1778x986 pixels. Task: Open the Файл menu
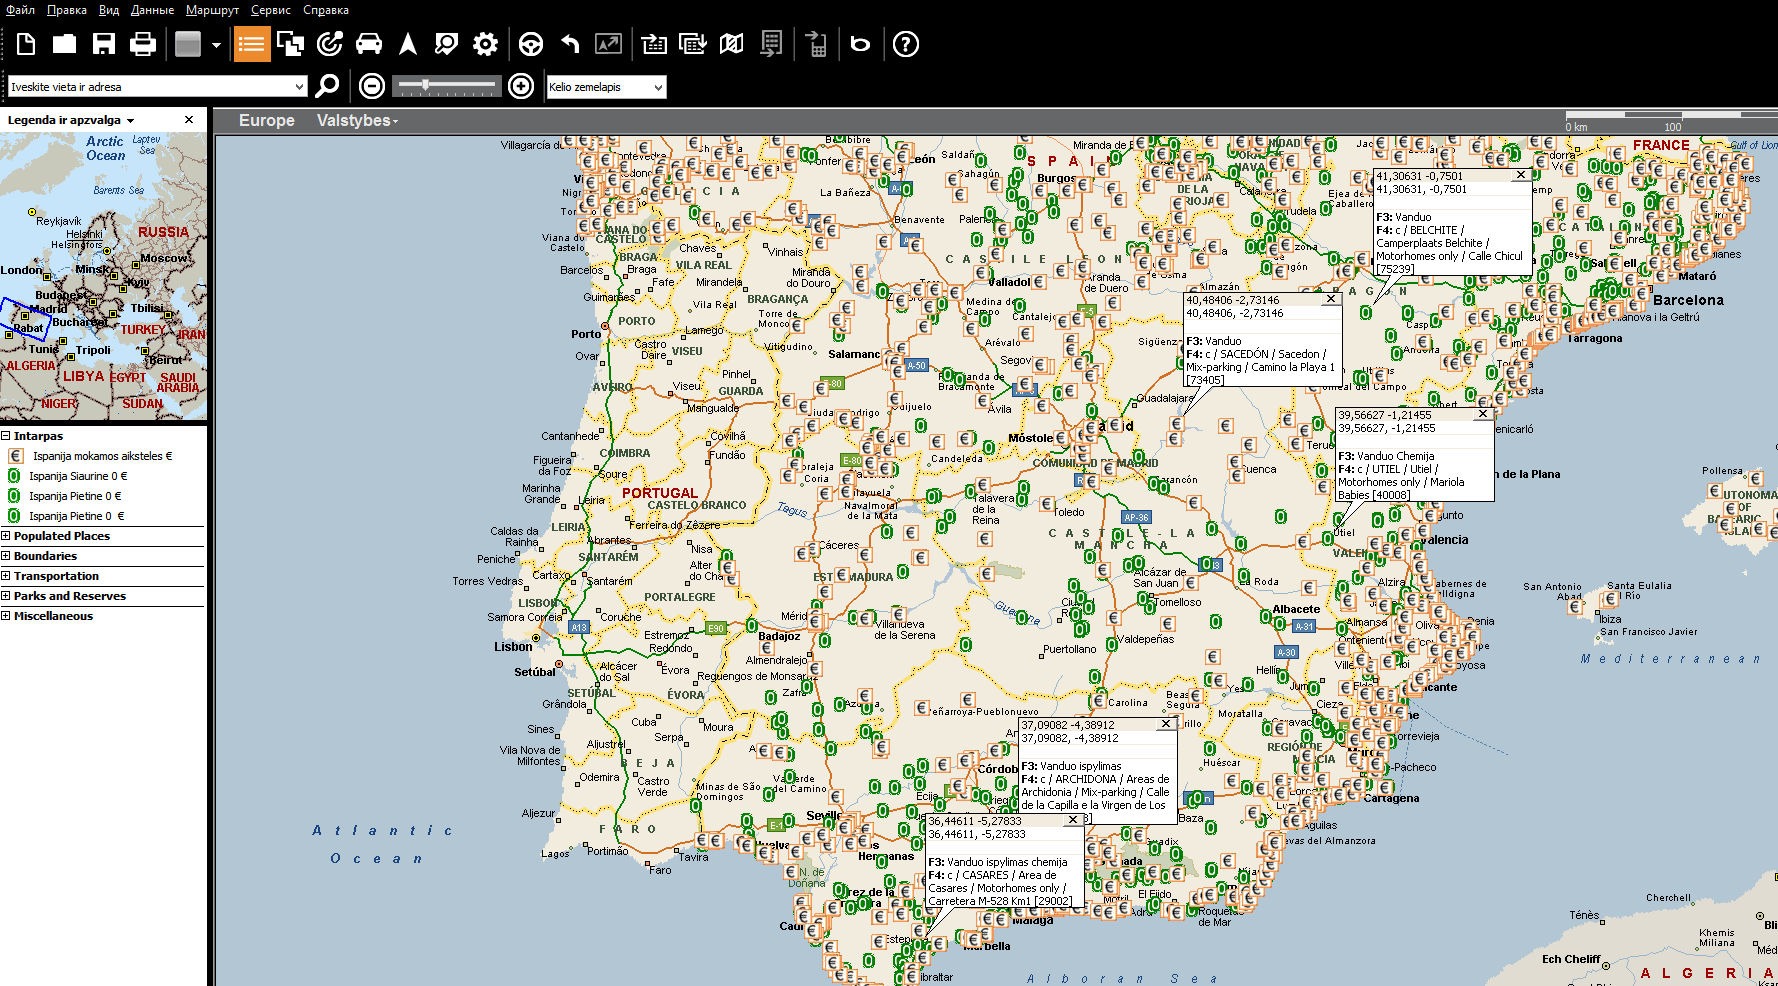(20, 10)
